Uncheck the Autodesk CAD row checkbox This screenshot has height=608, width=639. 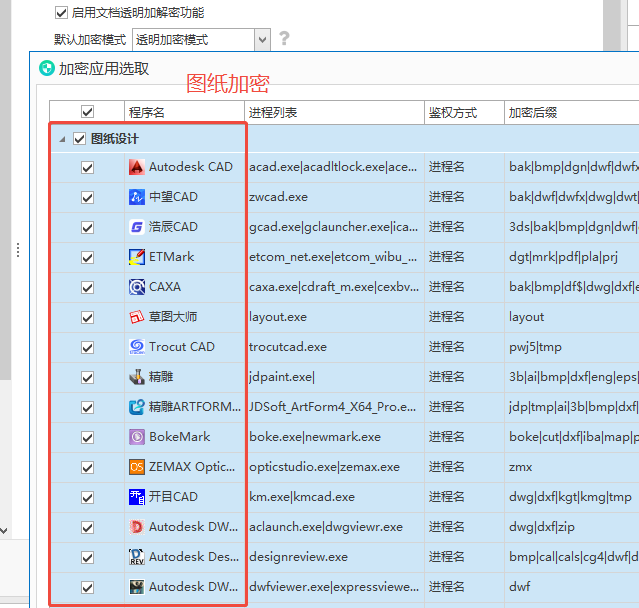(87, 167)
